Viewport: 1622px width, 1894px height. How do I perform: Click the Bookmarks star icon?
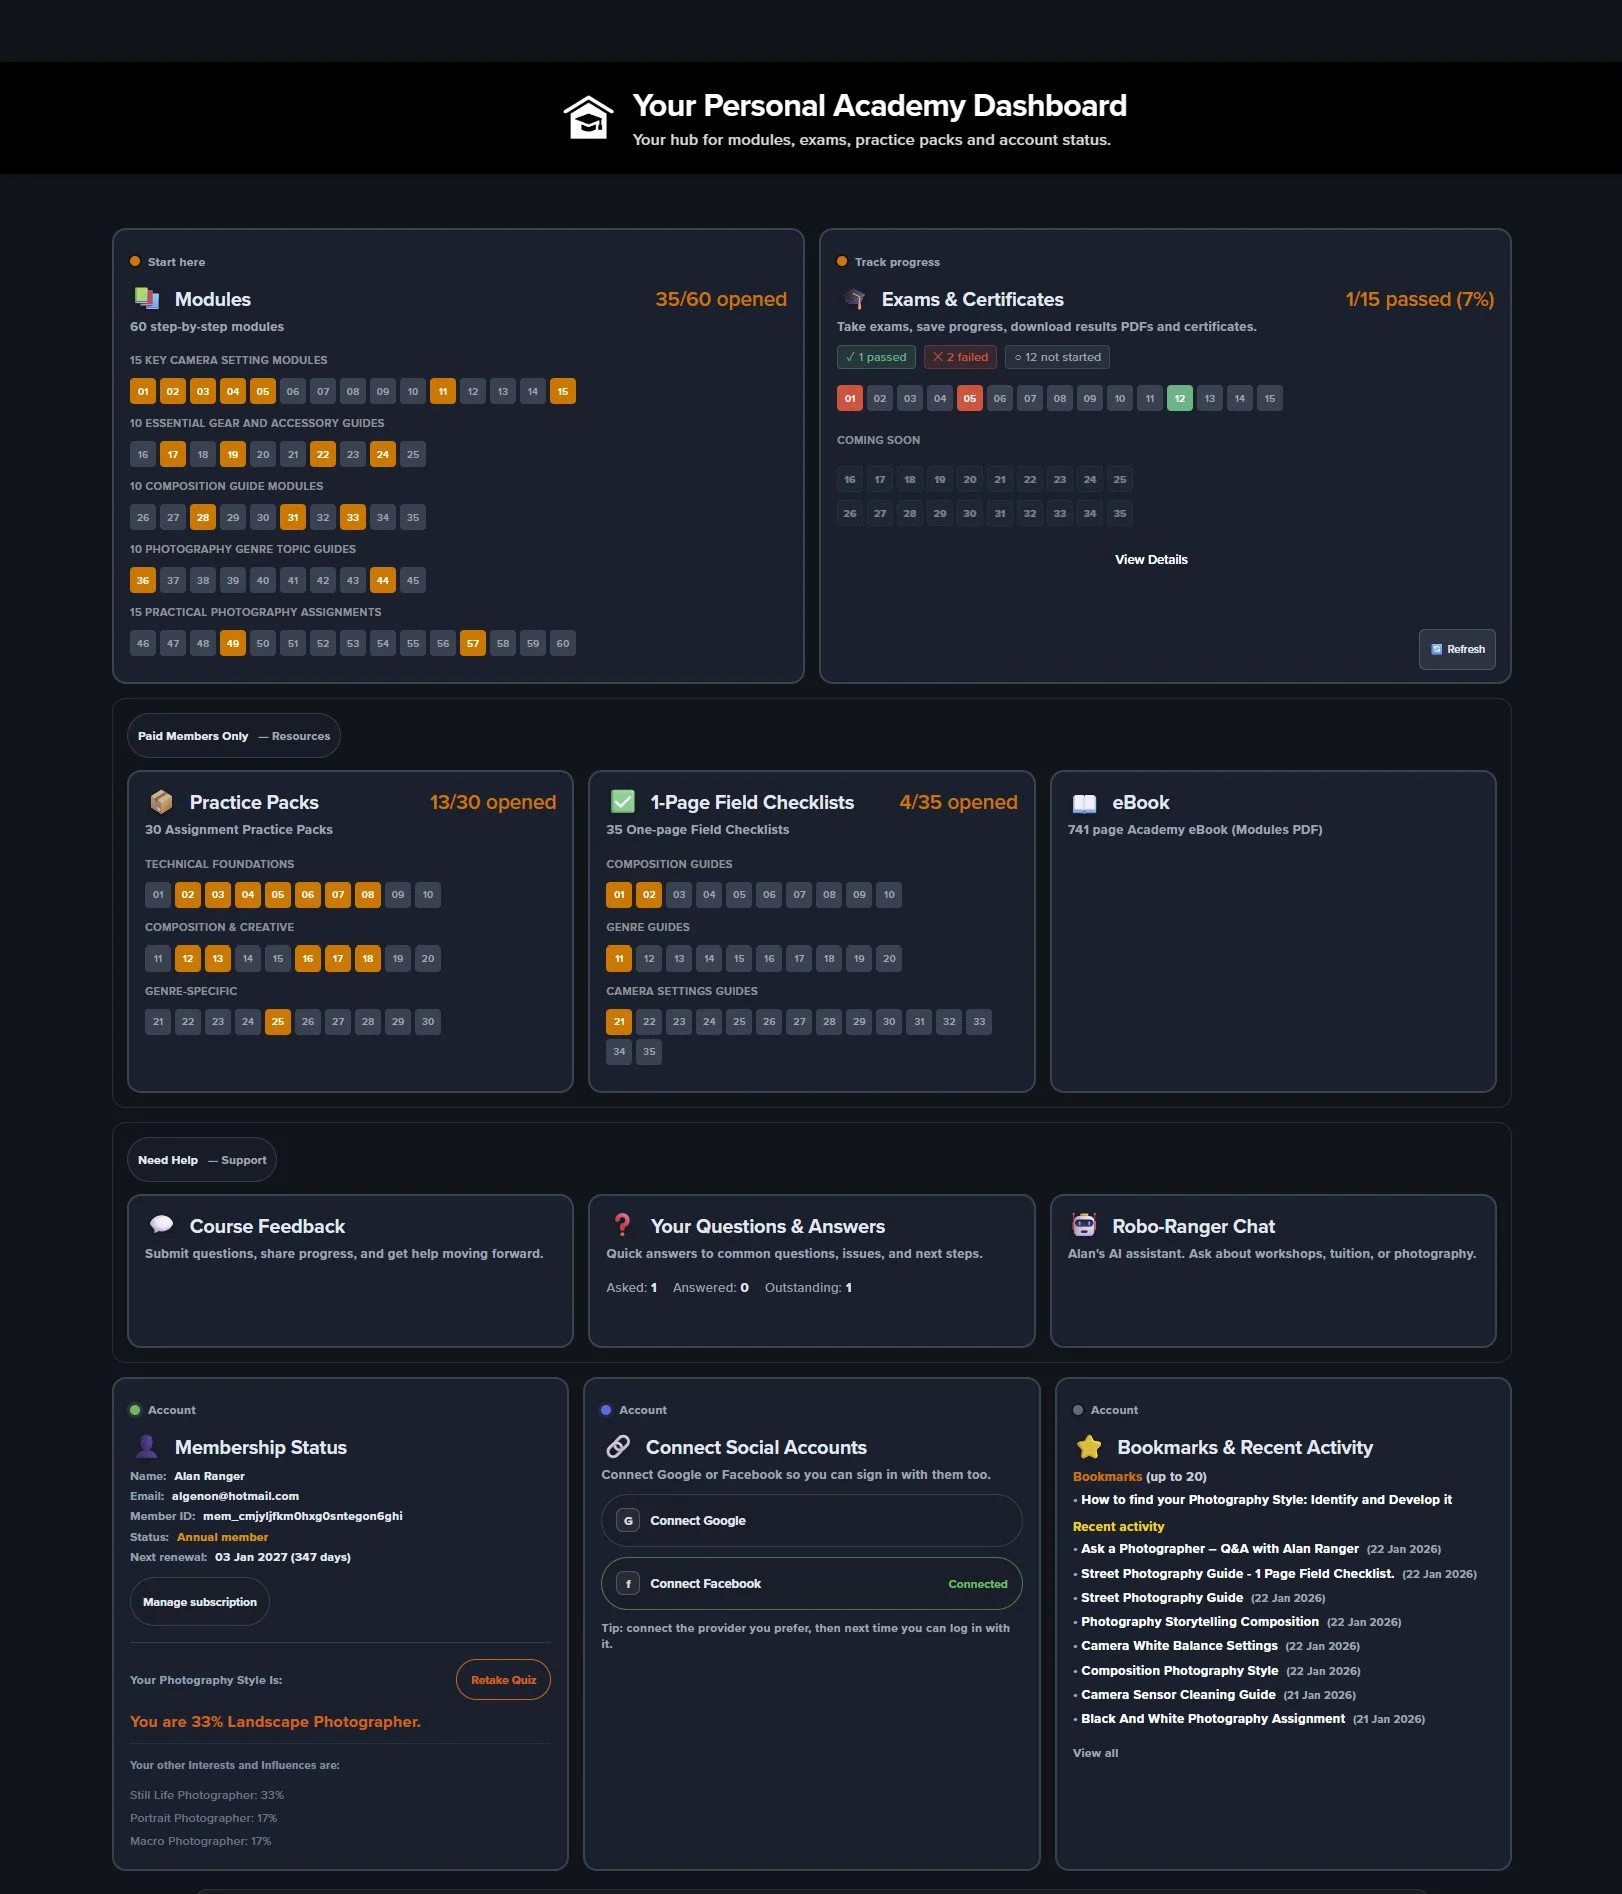(x=1089, y=1446)
